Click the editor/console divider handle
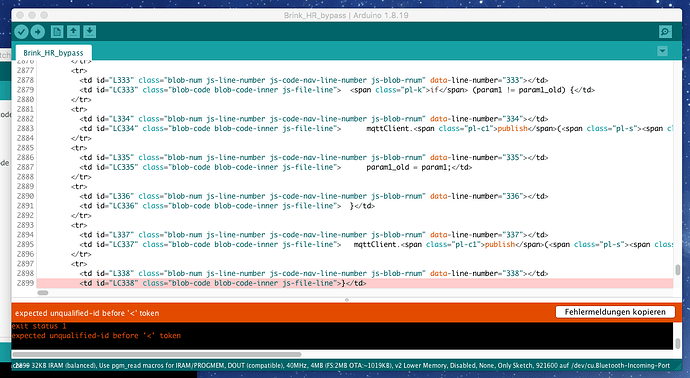 pos(347,300)
